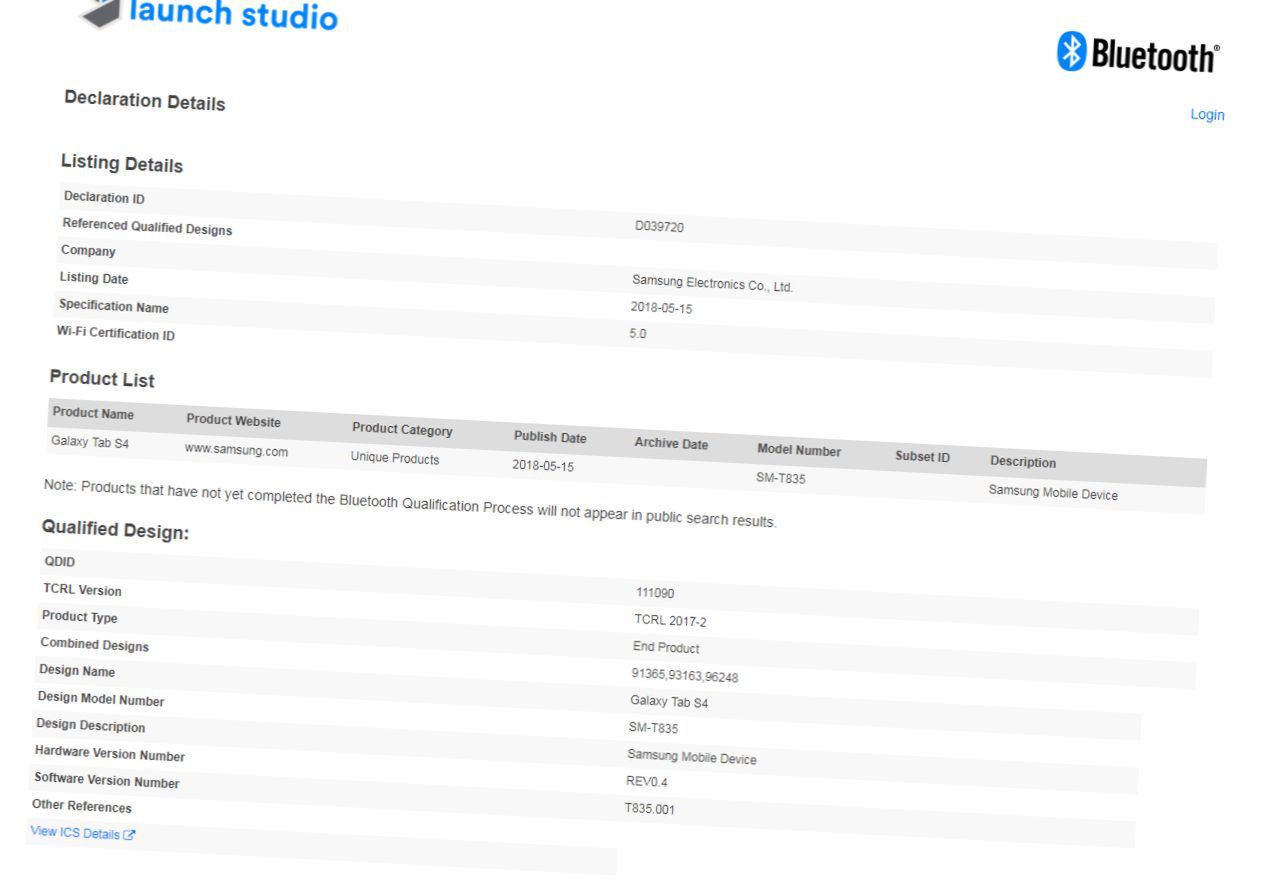Click the Other References label
This screenshot has height=891, width=1276.
[82, 806]
